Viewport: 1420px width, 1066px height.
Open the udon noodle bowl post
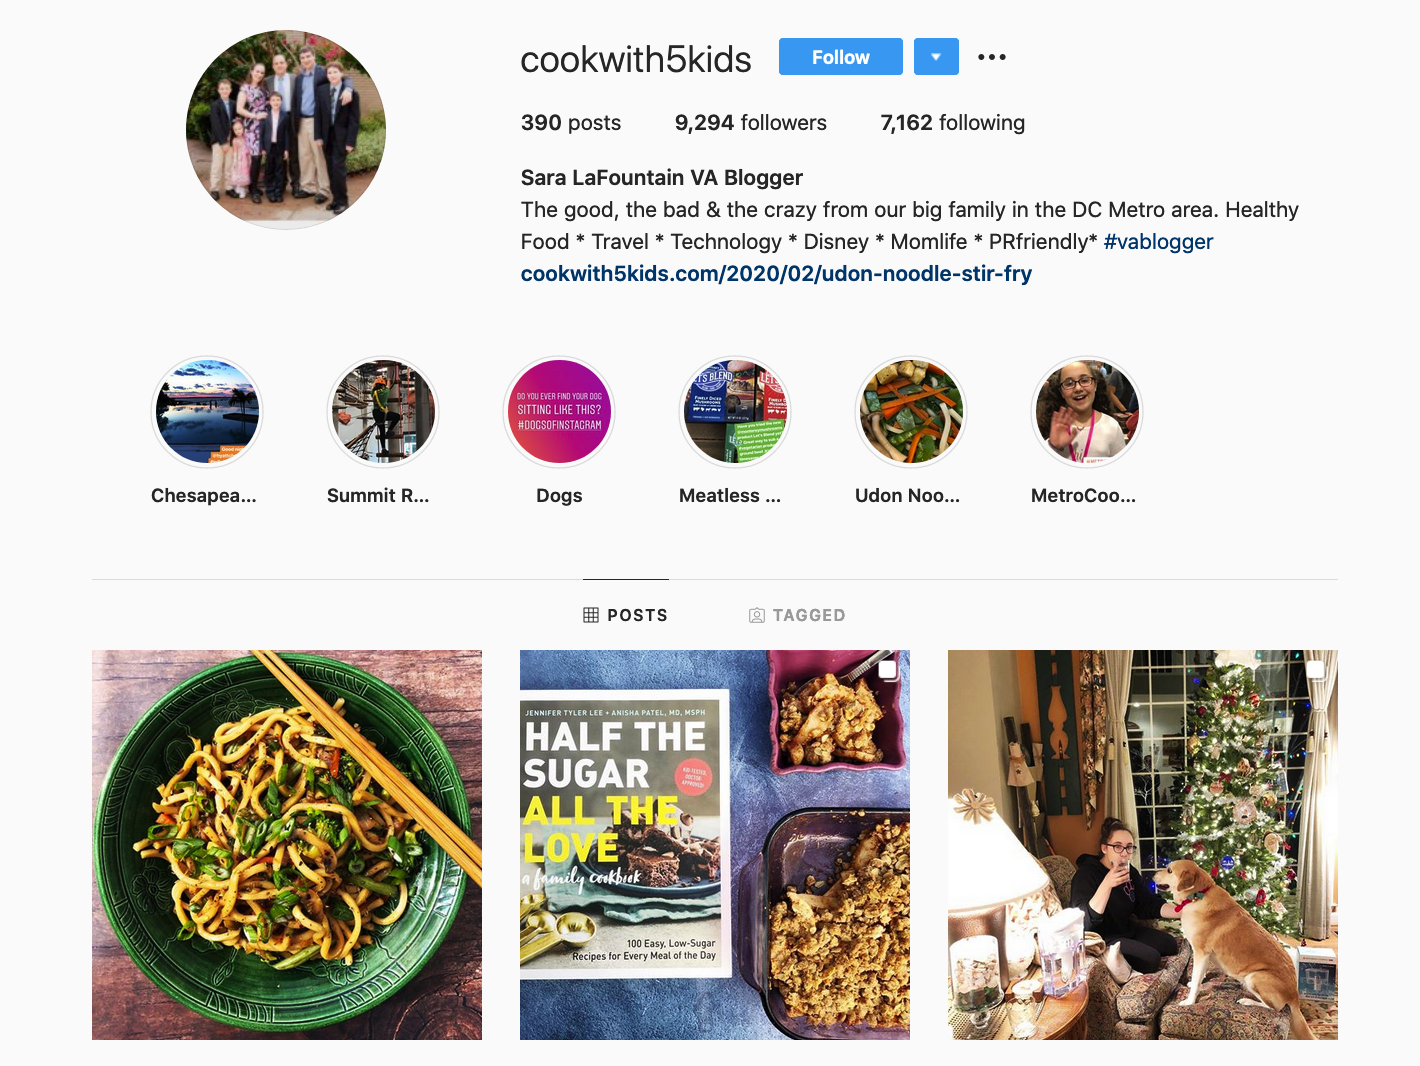pyautogui.click(x=287, y=845)
